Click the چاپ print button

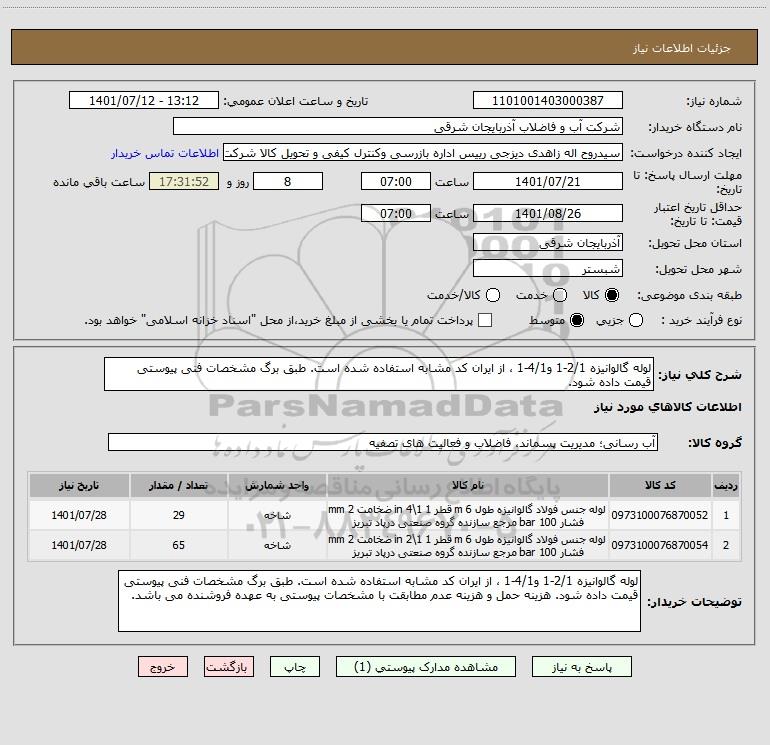[x=295, y=667]
